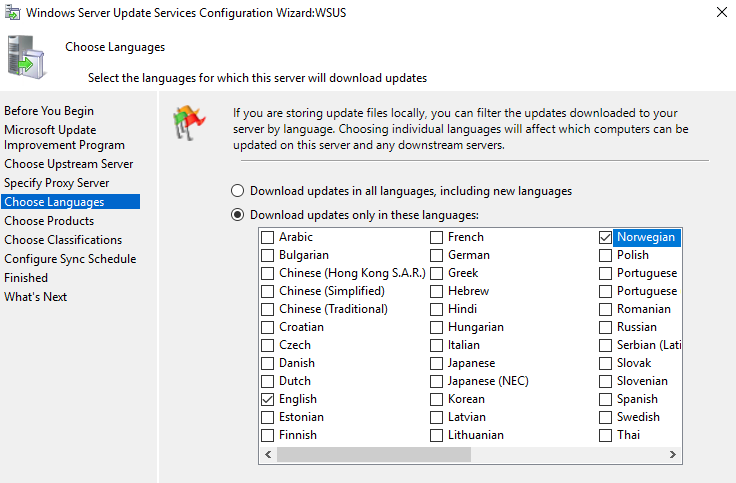Select the Specify Proxy Server step
Screen dimensions: 736x483
57,183
